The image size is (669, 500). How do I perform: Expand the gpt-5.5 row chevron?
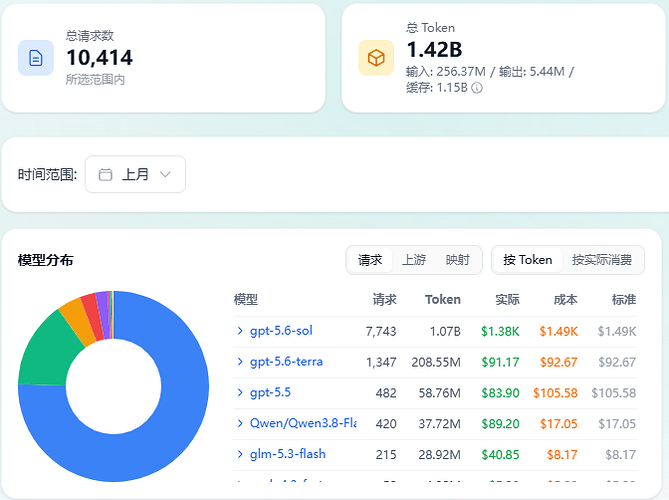[240, 392]
